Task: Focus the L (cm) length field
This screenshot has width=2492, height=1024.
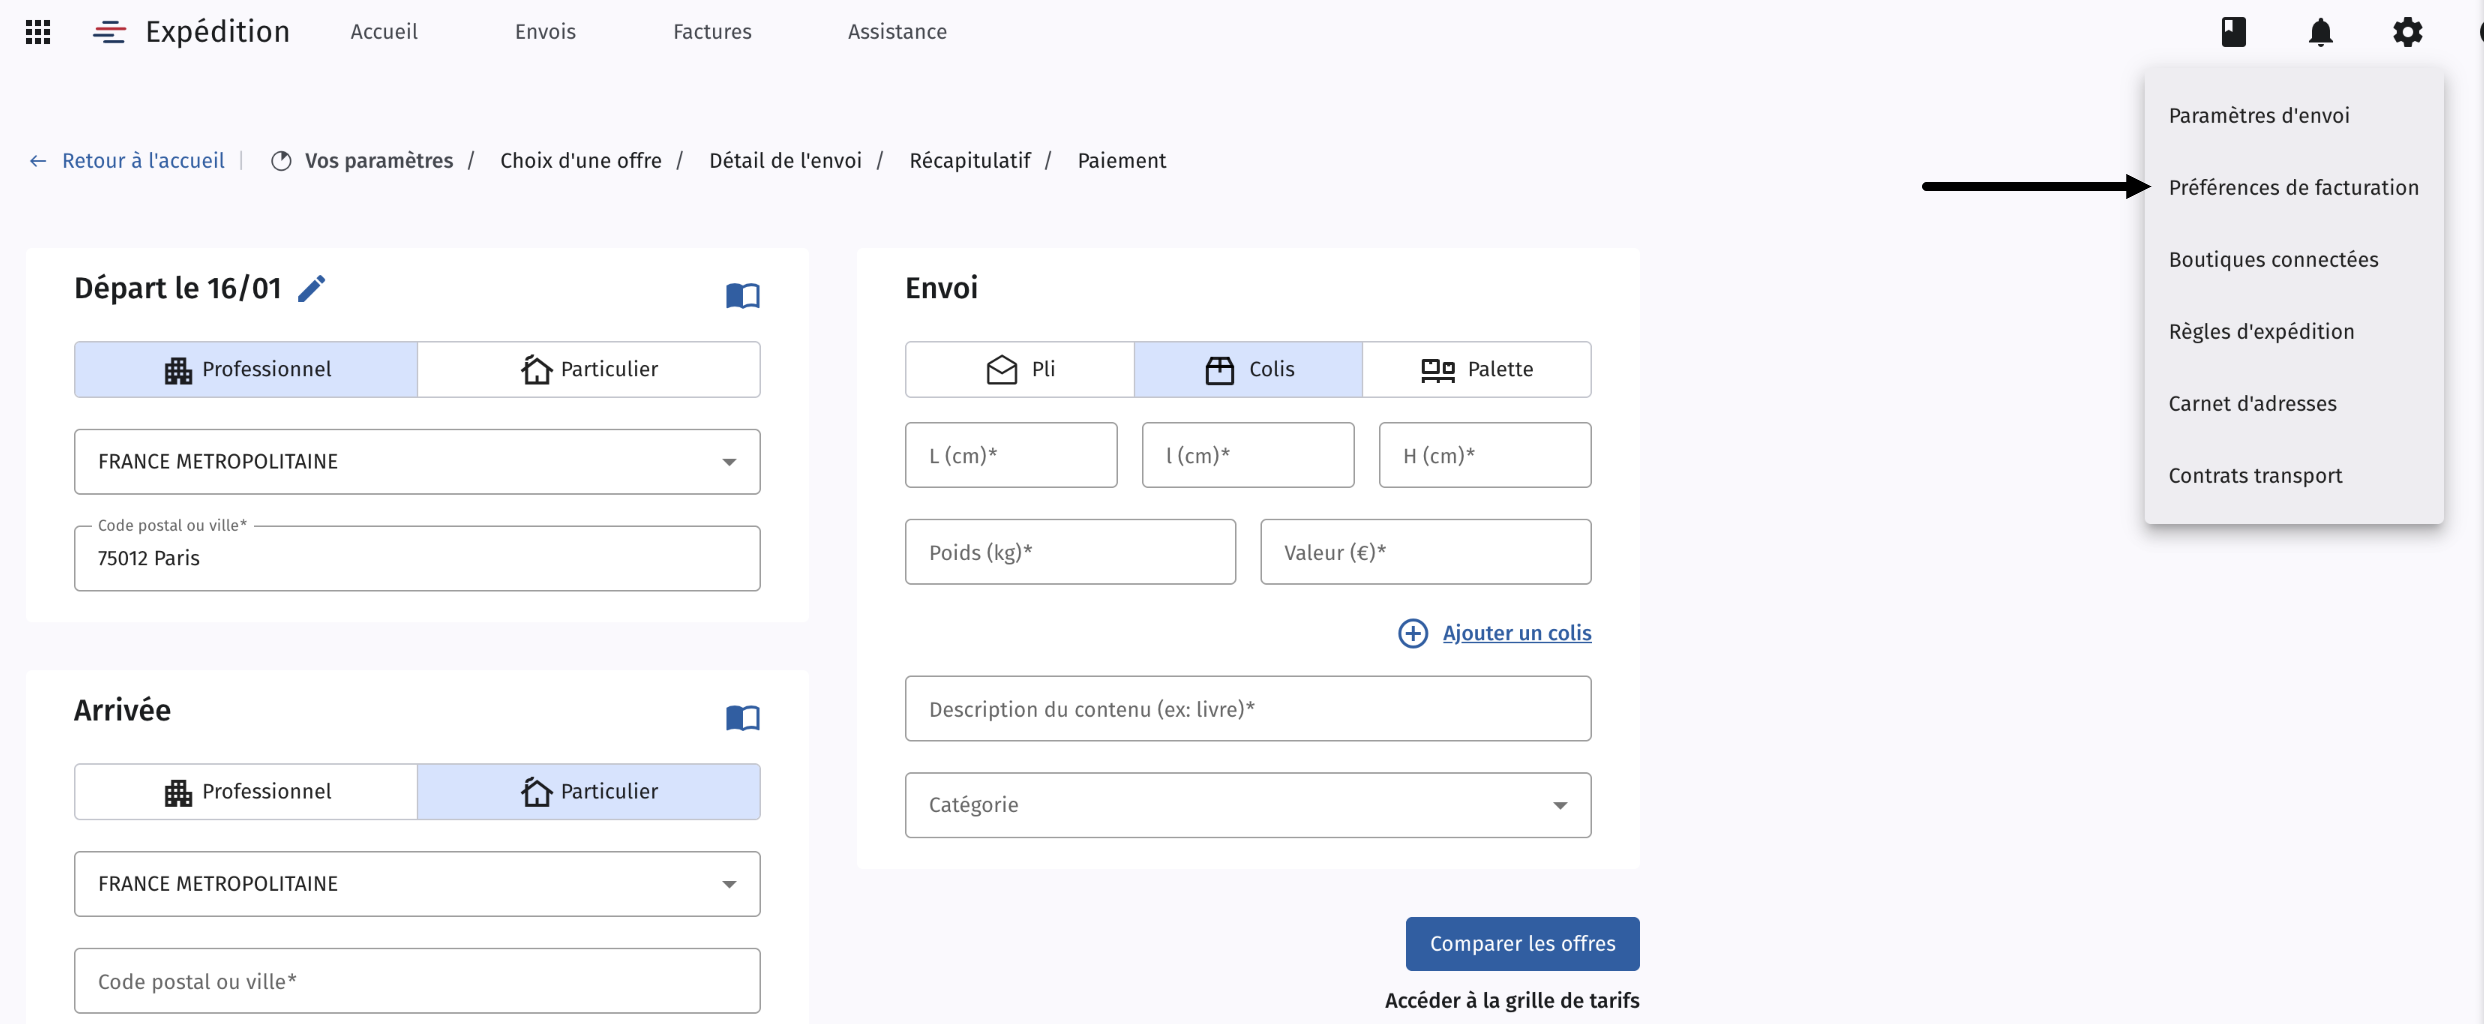Action: coord(1011,455)
